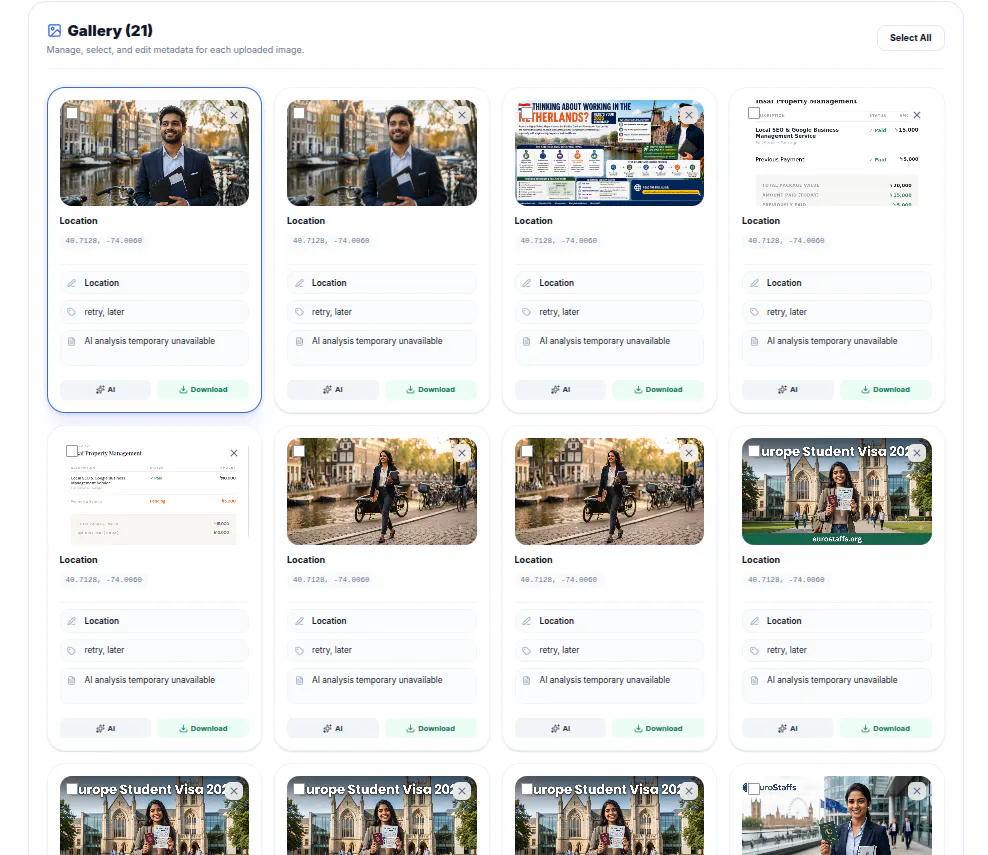Click AI button under the Local SEO invoice
Image resolution: width=988 pixels, height=855 pixels.
[788, 389]
